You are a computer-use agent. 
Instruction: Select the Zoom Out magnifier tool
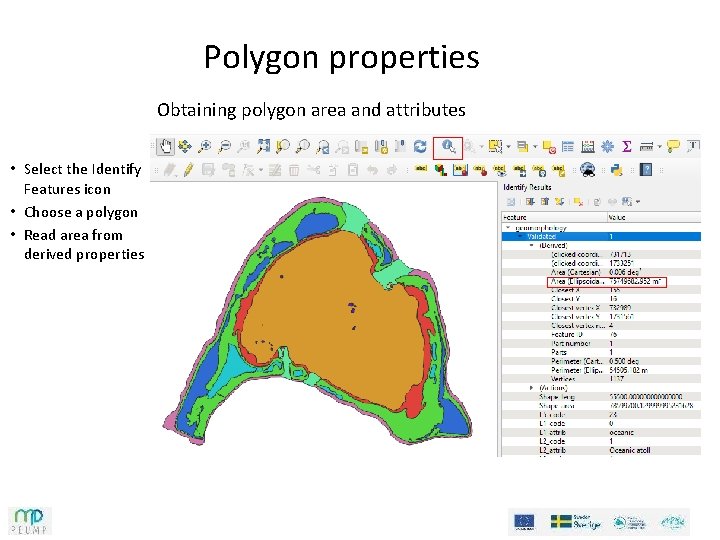click(225, 147)
